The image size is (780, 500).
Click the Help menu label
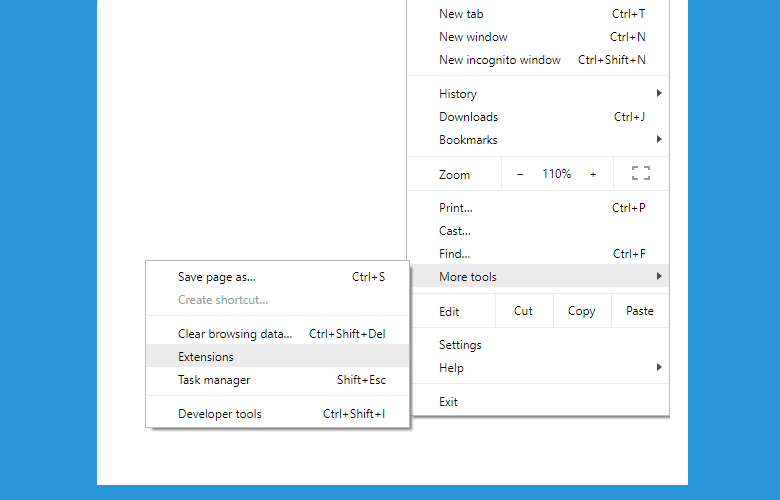pos(451,368)
